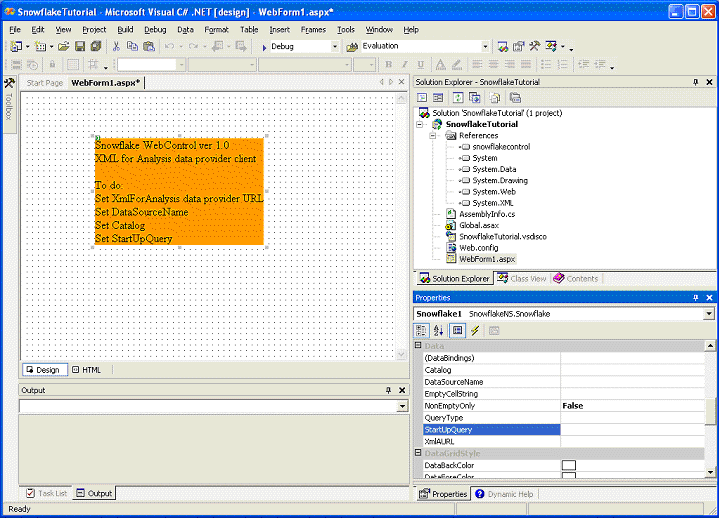Select the StartUpQuery property row

click(564, 430)
